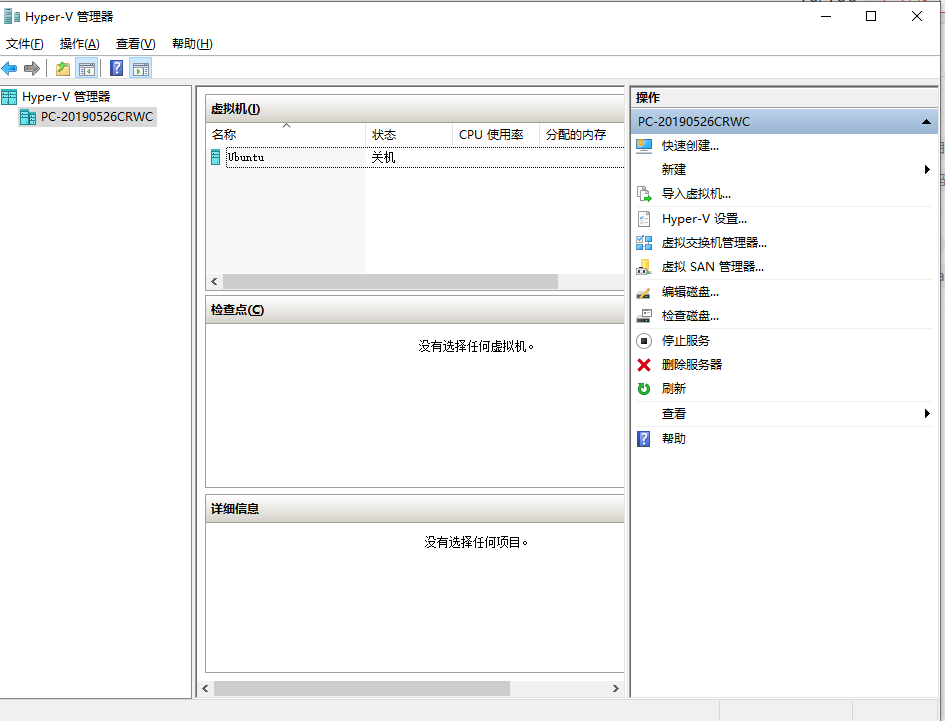Select Hyper-V 管理器 root tree label
945x721 pixels.
click(x=66, y=96)
